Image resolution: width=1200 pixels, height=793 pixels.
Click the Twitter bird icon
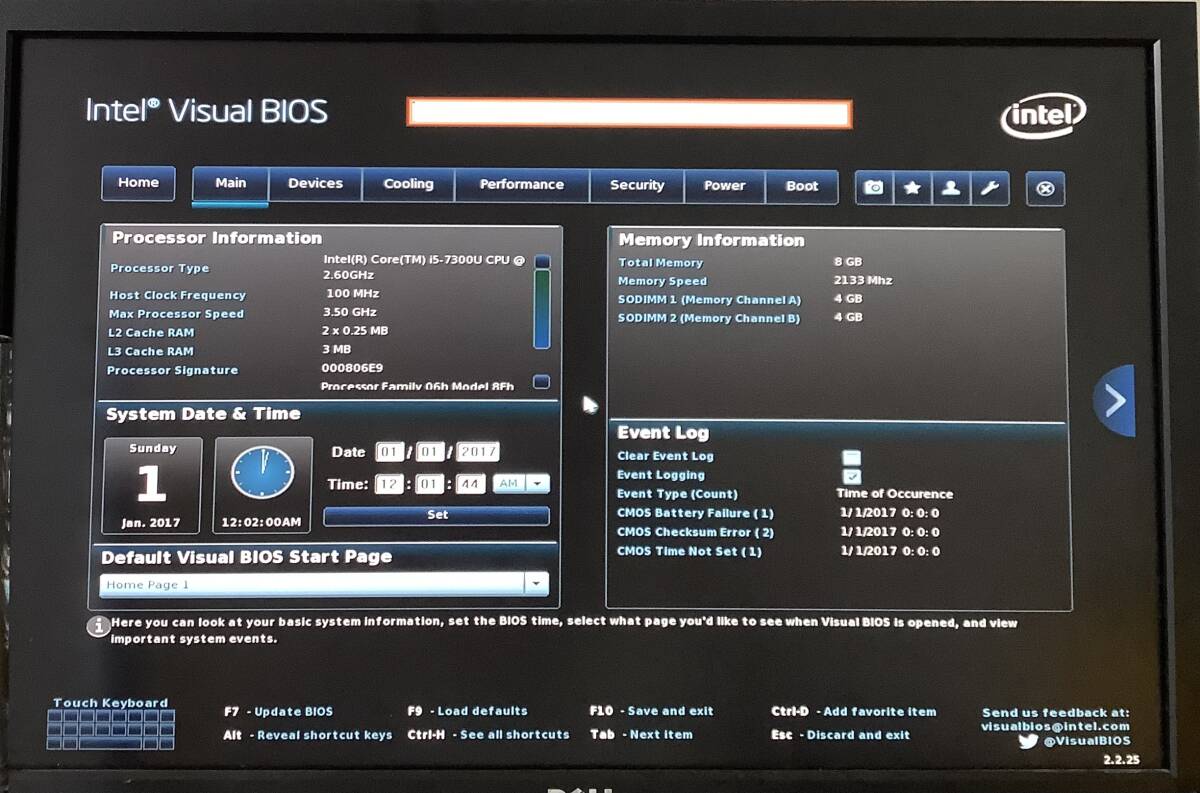pos(1028,741)
